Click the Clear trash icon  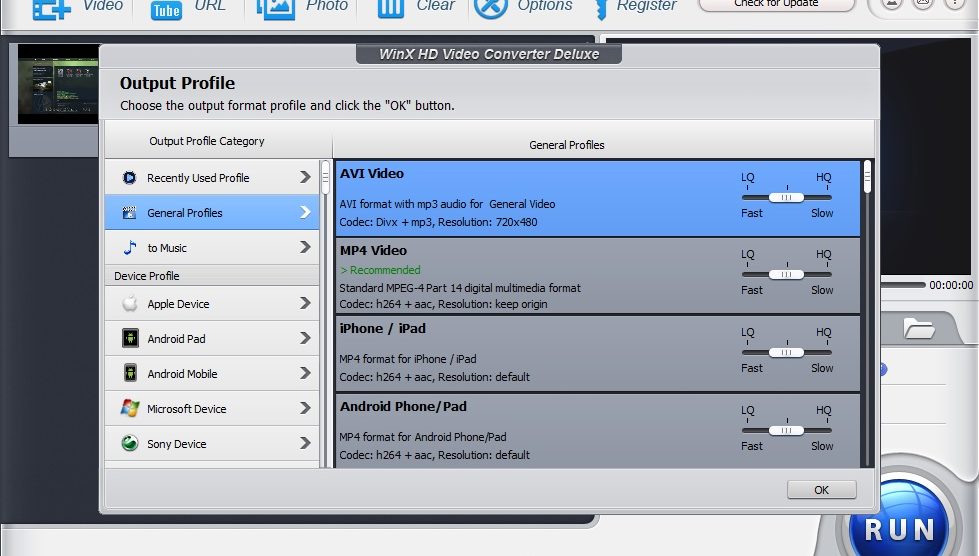(x=391, y=9)
